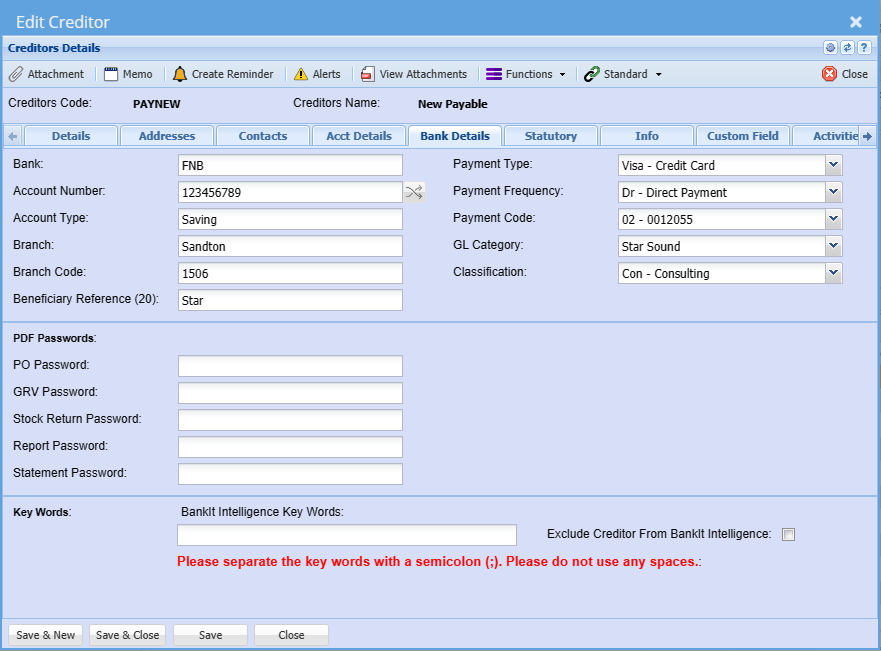Viewport: 881px width, 651px height.
Task: Open the Payment Frequency dropdown
Action: [x=833, y=193]
